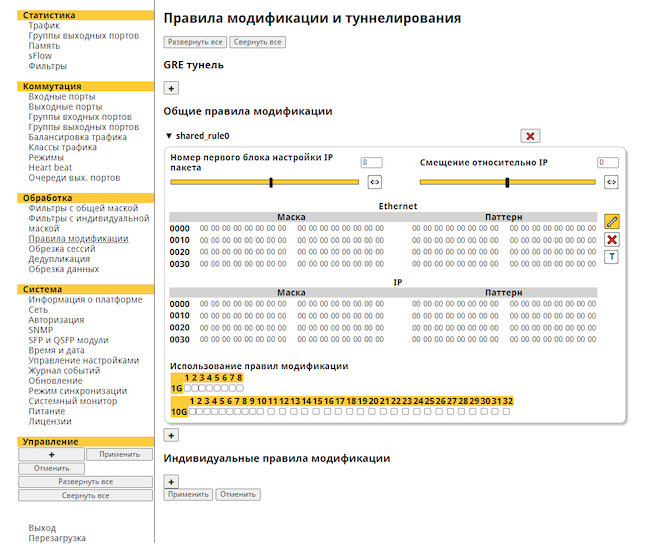Image resolution: width=650 pixels, height=559 pixels.
Task: Open Информация о платформе page
Action: (x=85, y=299)
